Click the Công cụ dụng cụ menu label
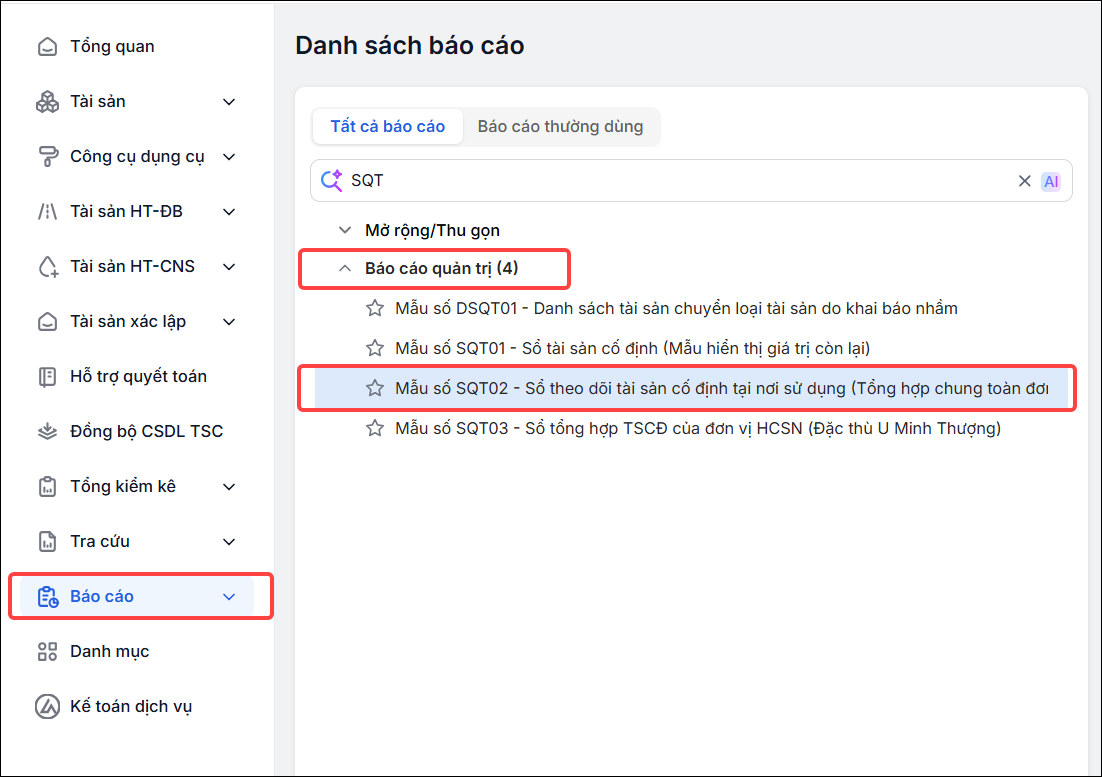The image size is (1102, 777). click(137, 157)
